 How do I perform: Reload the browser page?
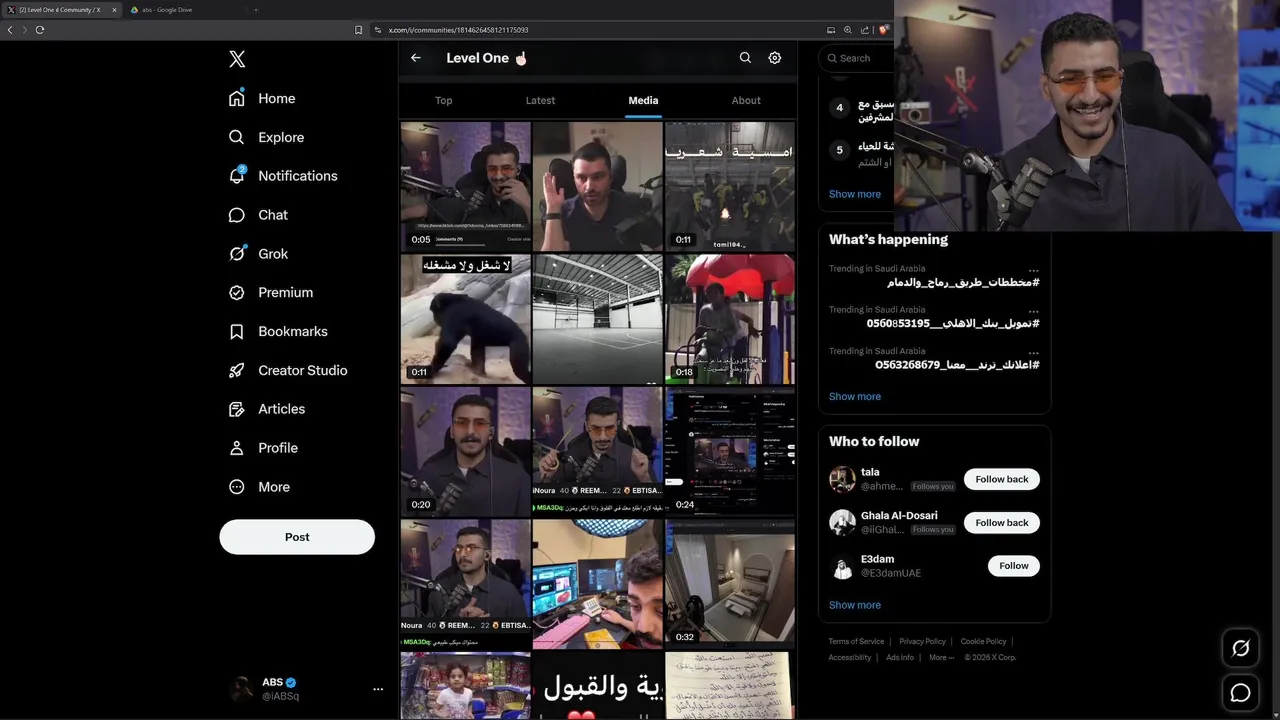(40, 30)
